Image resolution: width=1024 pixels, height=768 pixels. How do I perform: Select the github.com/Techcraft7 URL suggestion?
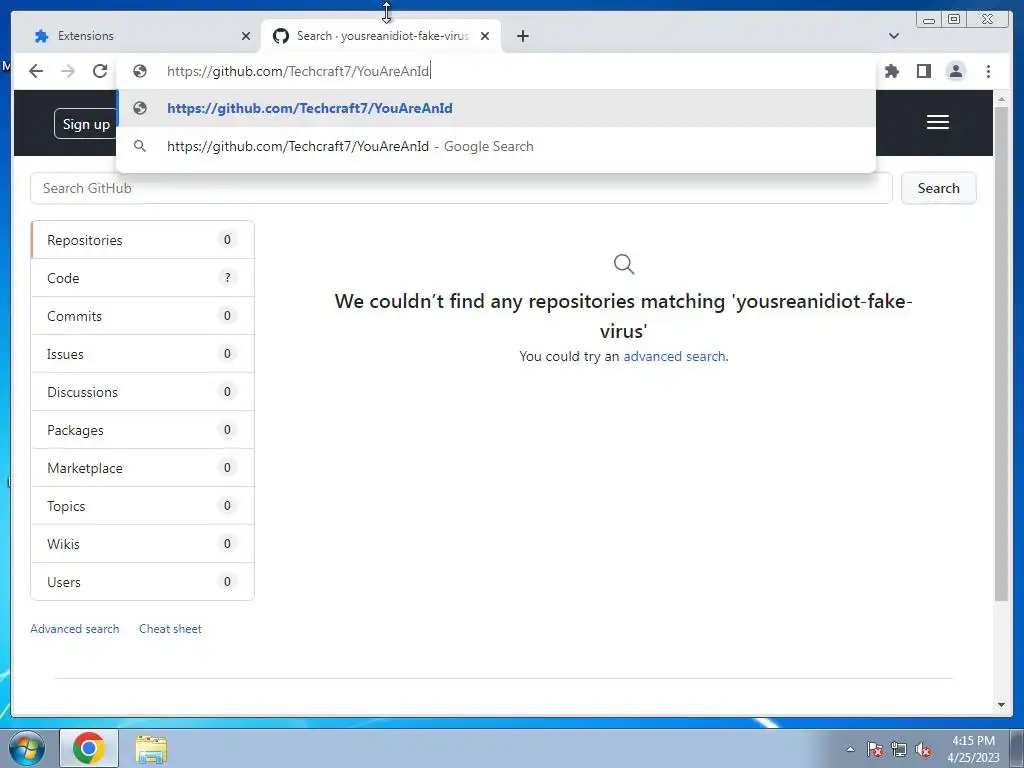coord(496,108)
